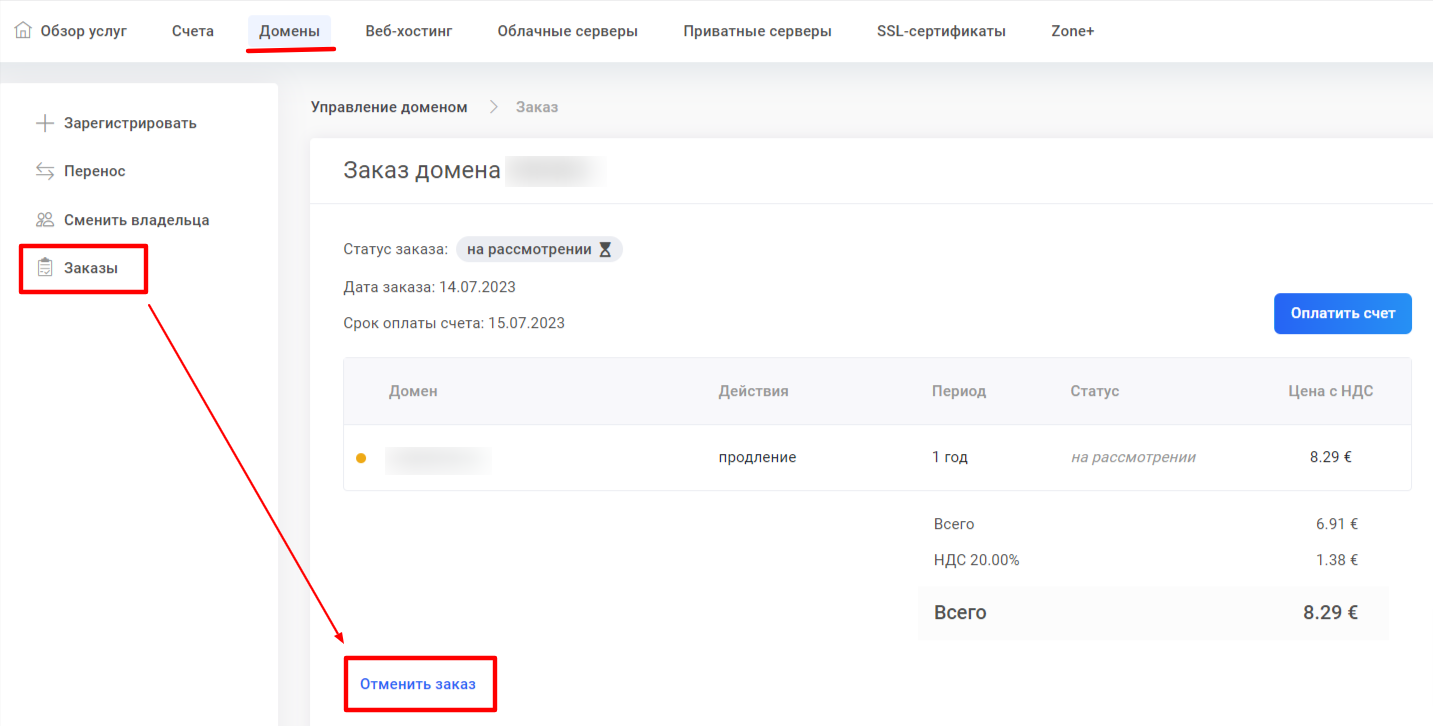
Task: Click the orange status dot in the domain row
Action: coord(361,458)
